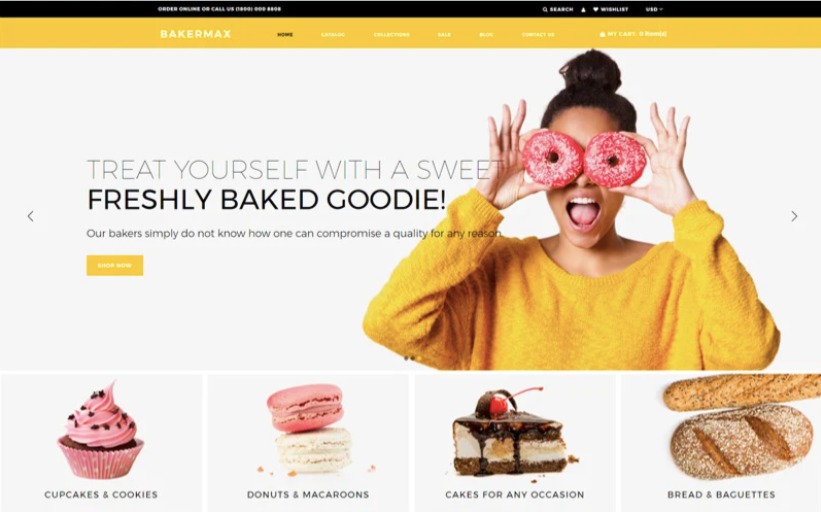Advance to next slide arrow

tap(794, 216)
